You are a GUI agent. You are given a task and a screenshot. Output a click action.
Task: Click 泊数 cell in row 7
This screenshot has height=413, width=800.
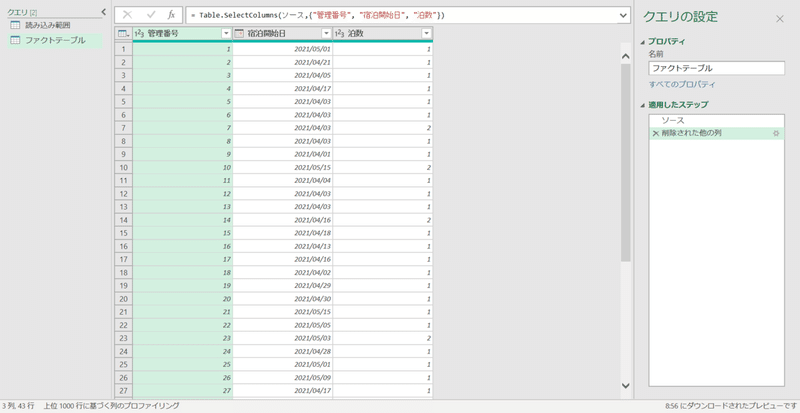[383, 128]
